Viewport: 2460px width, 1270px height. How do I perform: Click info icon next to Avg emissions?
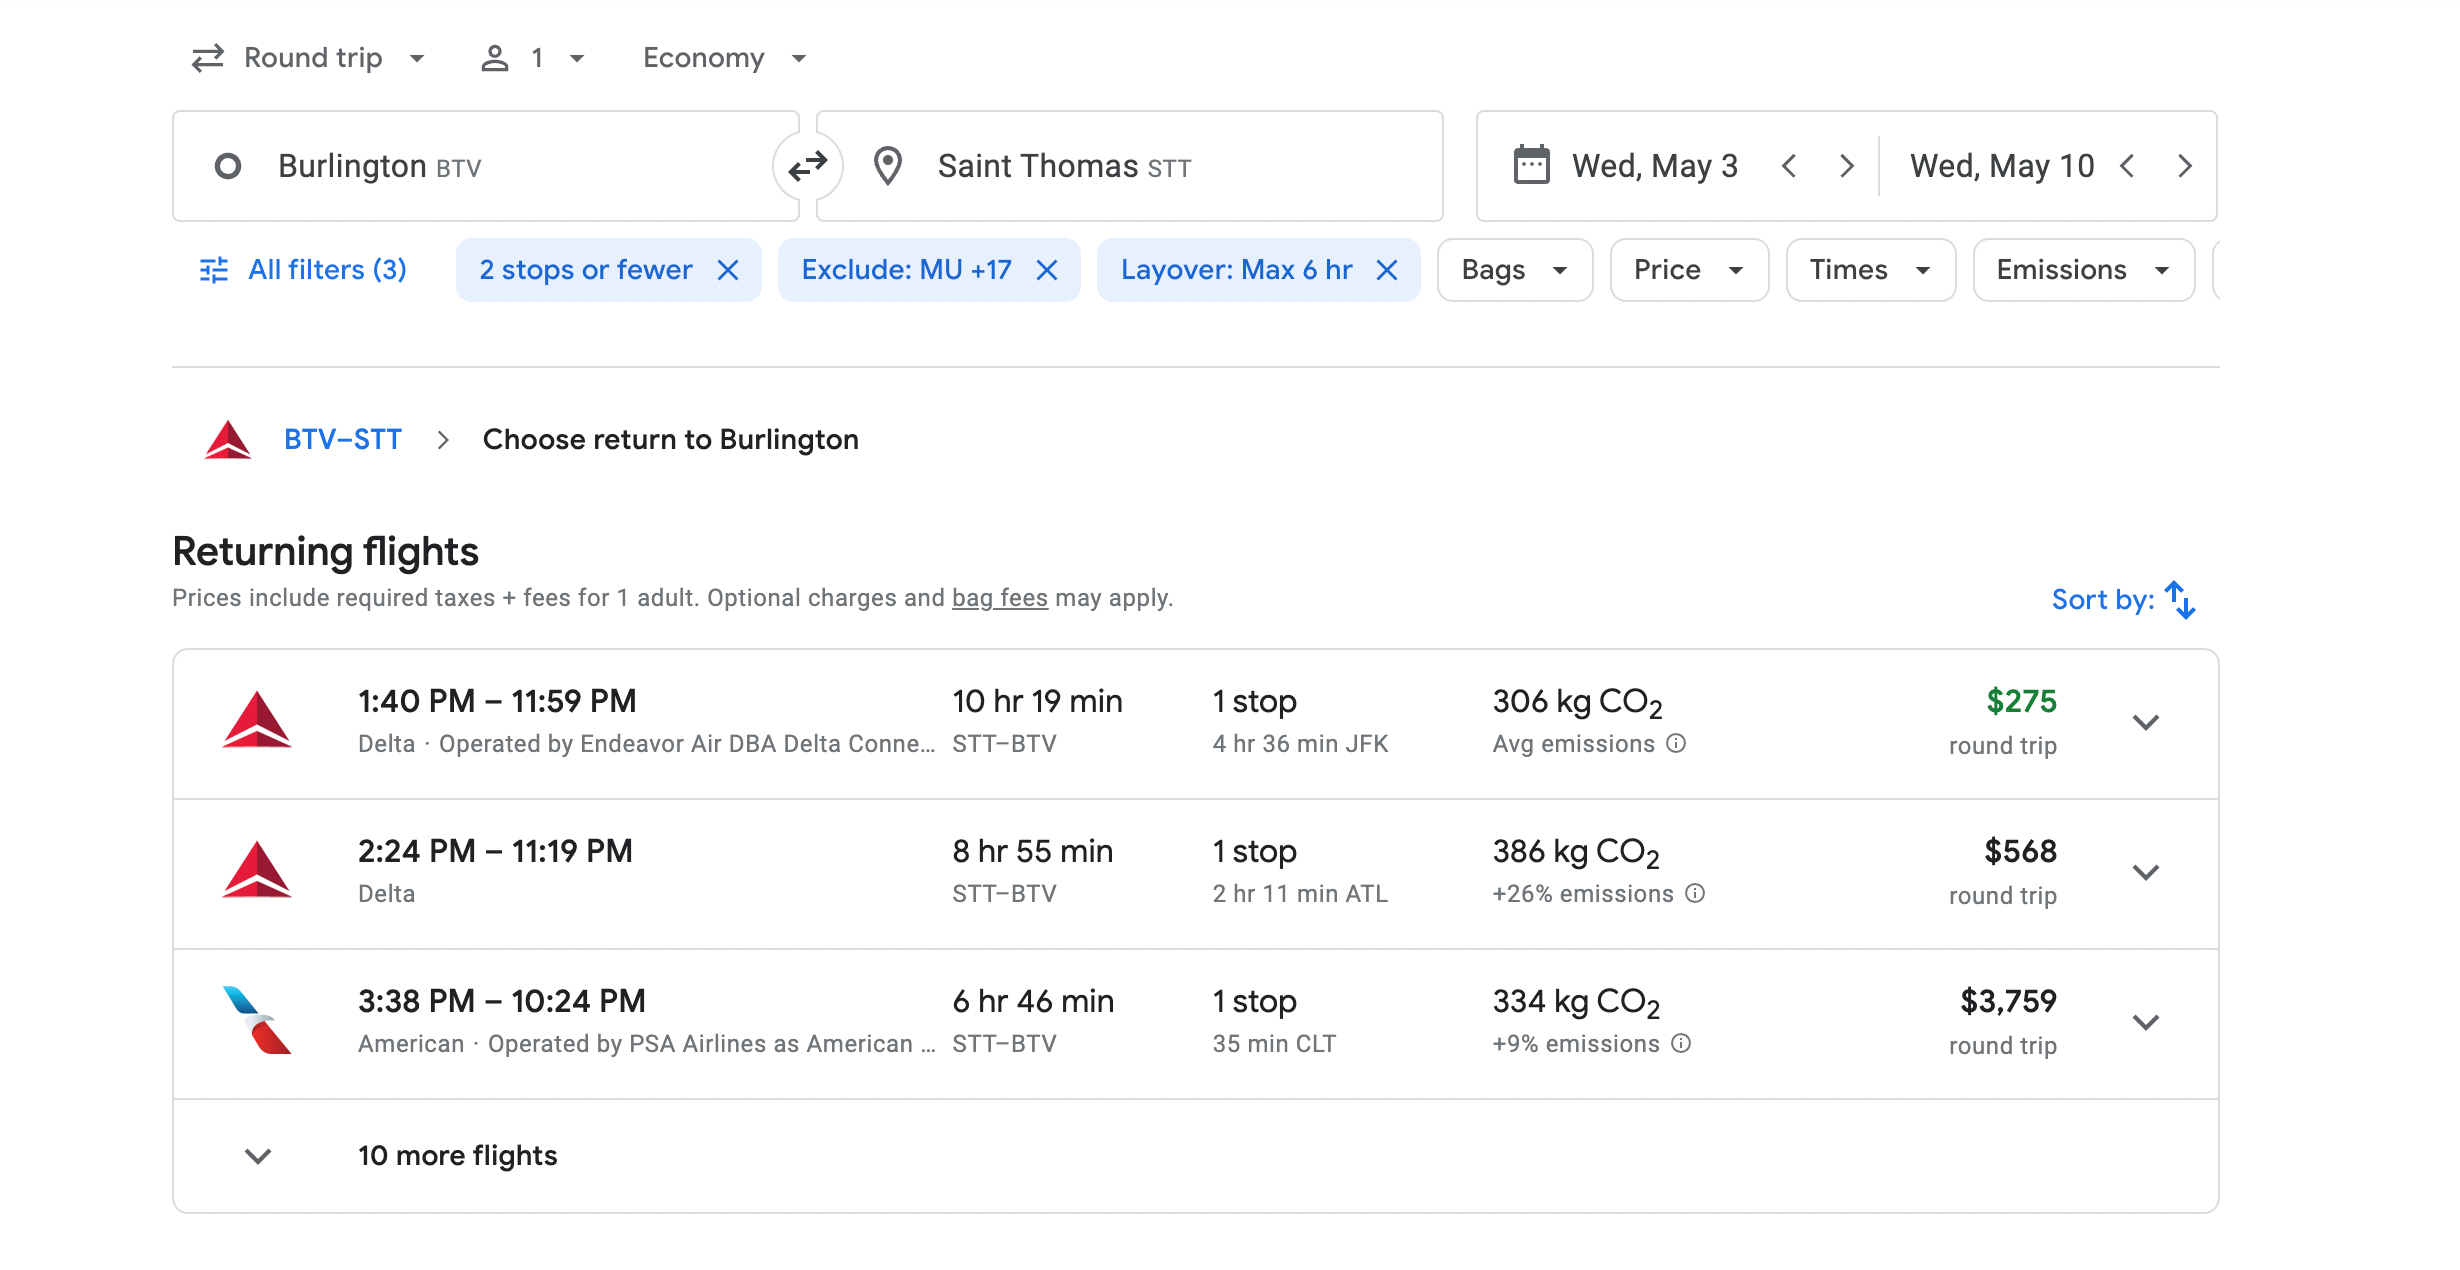pyautogui.click(x=1677, y=743)
